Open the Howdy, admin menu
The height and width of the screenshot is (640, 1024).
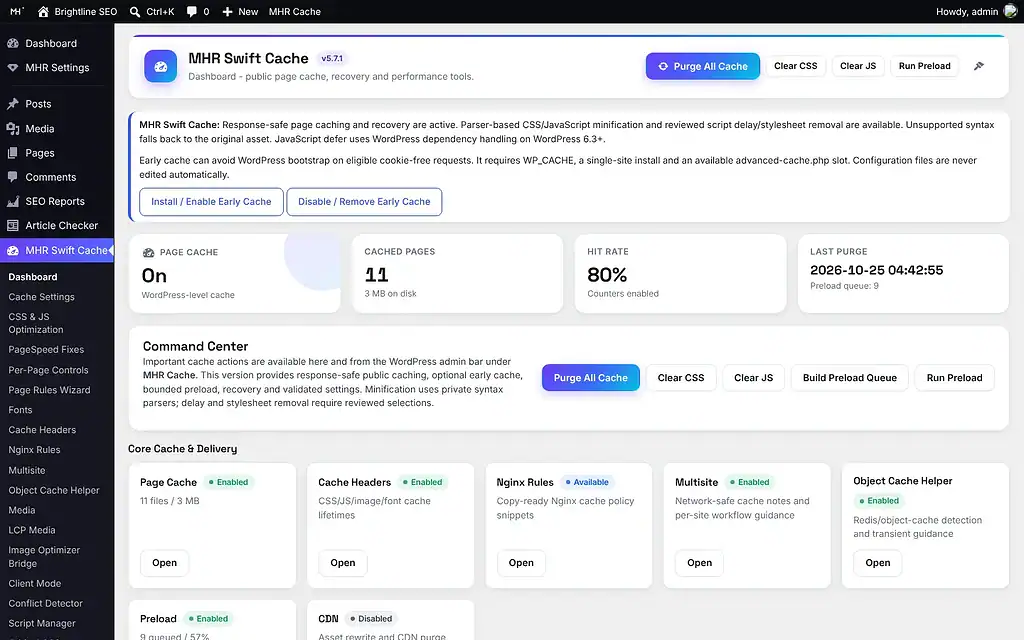pyautogui.click(x=976, y=12)
